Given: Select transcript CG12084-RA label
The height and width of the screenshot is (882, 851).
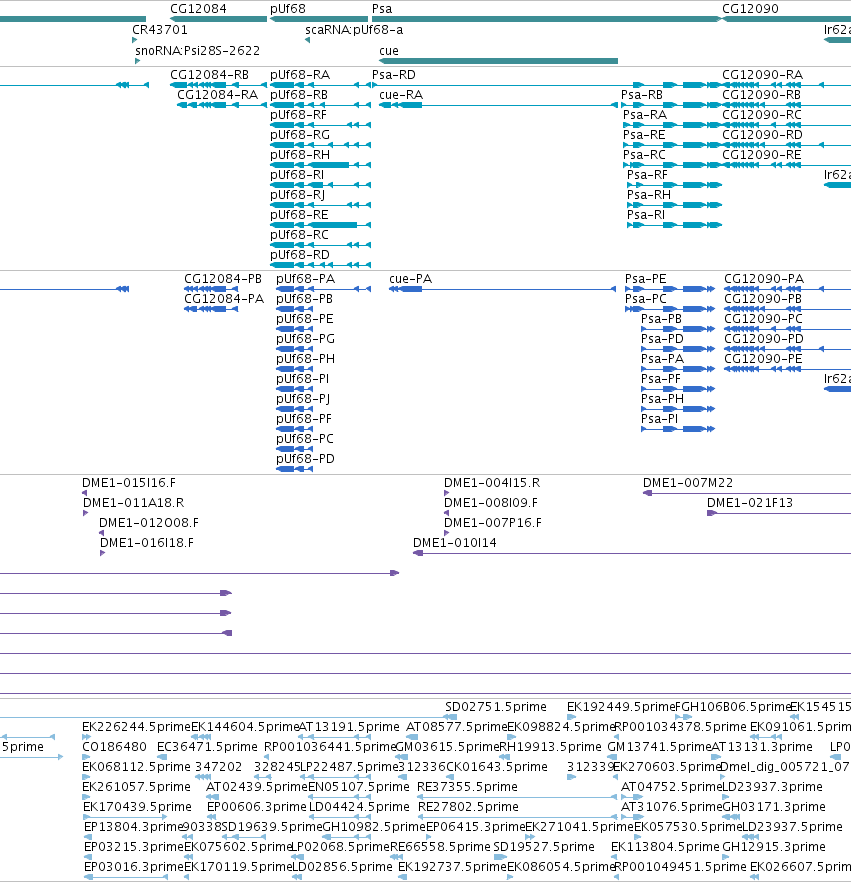Looking at the screenshot, I should [x=218, y=94].
